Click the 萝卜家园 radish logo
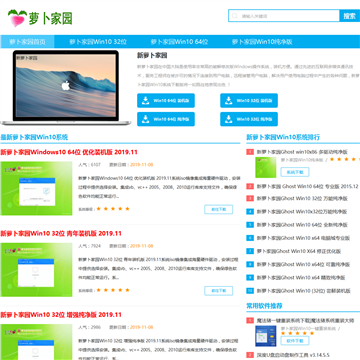 pos(40,18)
